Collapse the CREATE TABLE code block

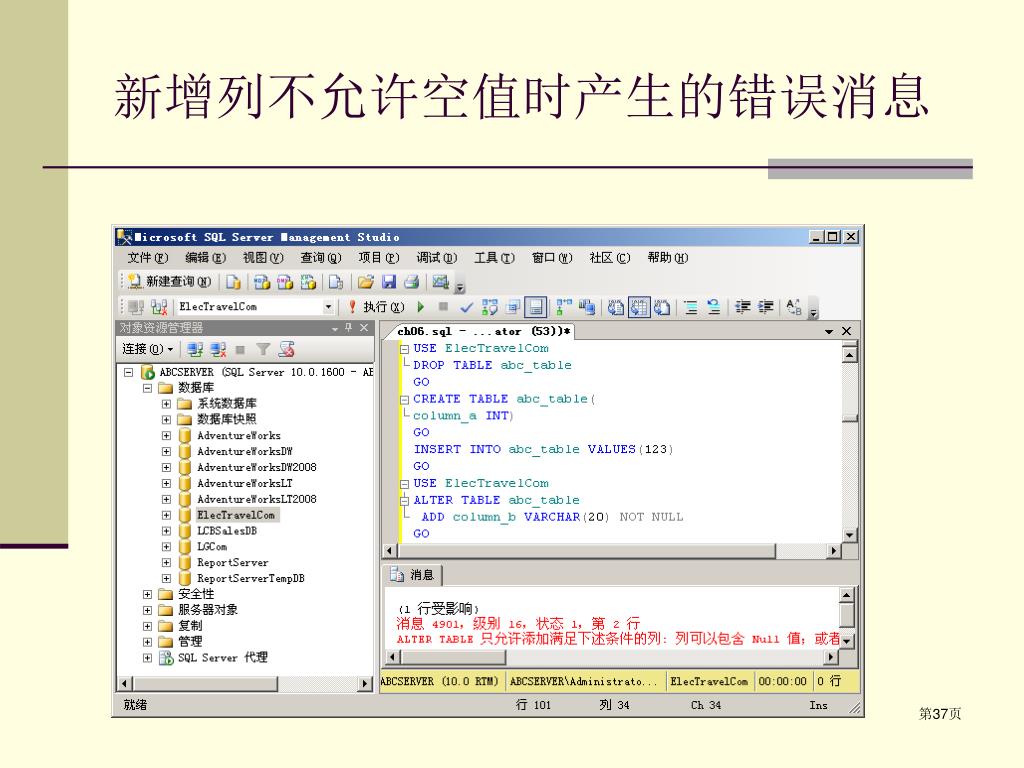click(x=404, y=399)
